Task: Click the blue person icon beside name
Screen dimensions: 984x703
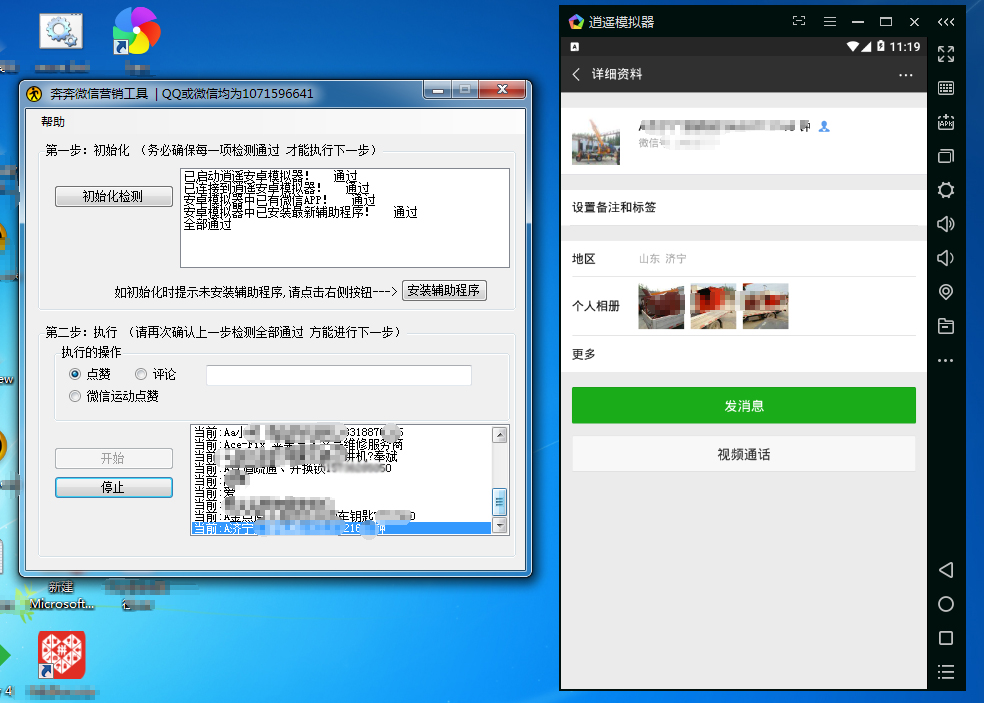Action: pyautogui.click(x=824, y=127)
